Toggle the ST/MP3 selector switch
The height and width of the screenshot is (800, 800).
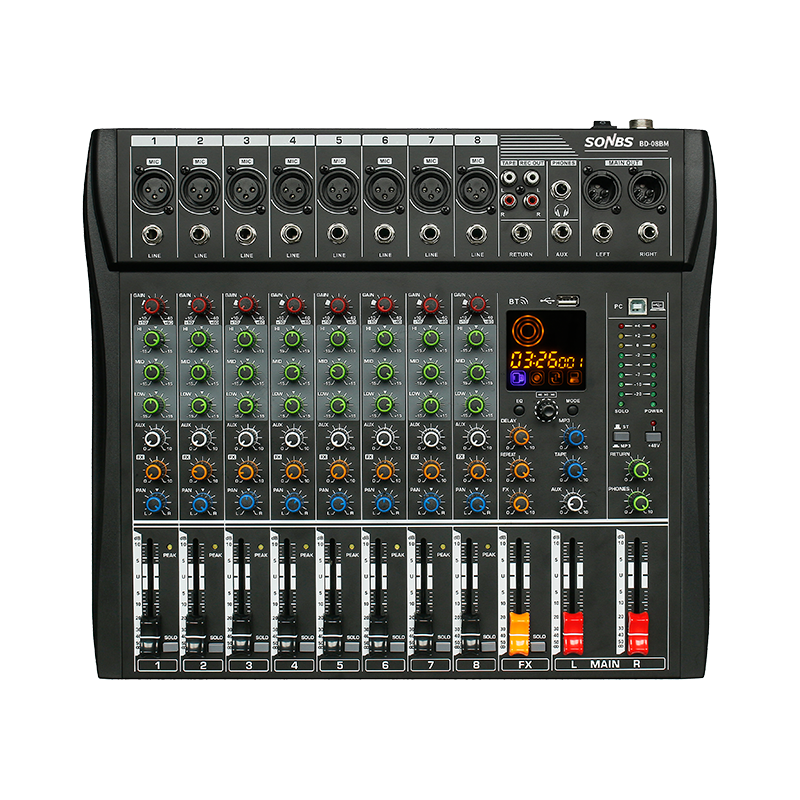click(x=621, y=437)
